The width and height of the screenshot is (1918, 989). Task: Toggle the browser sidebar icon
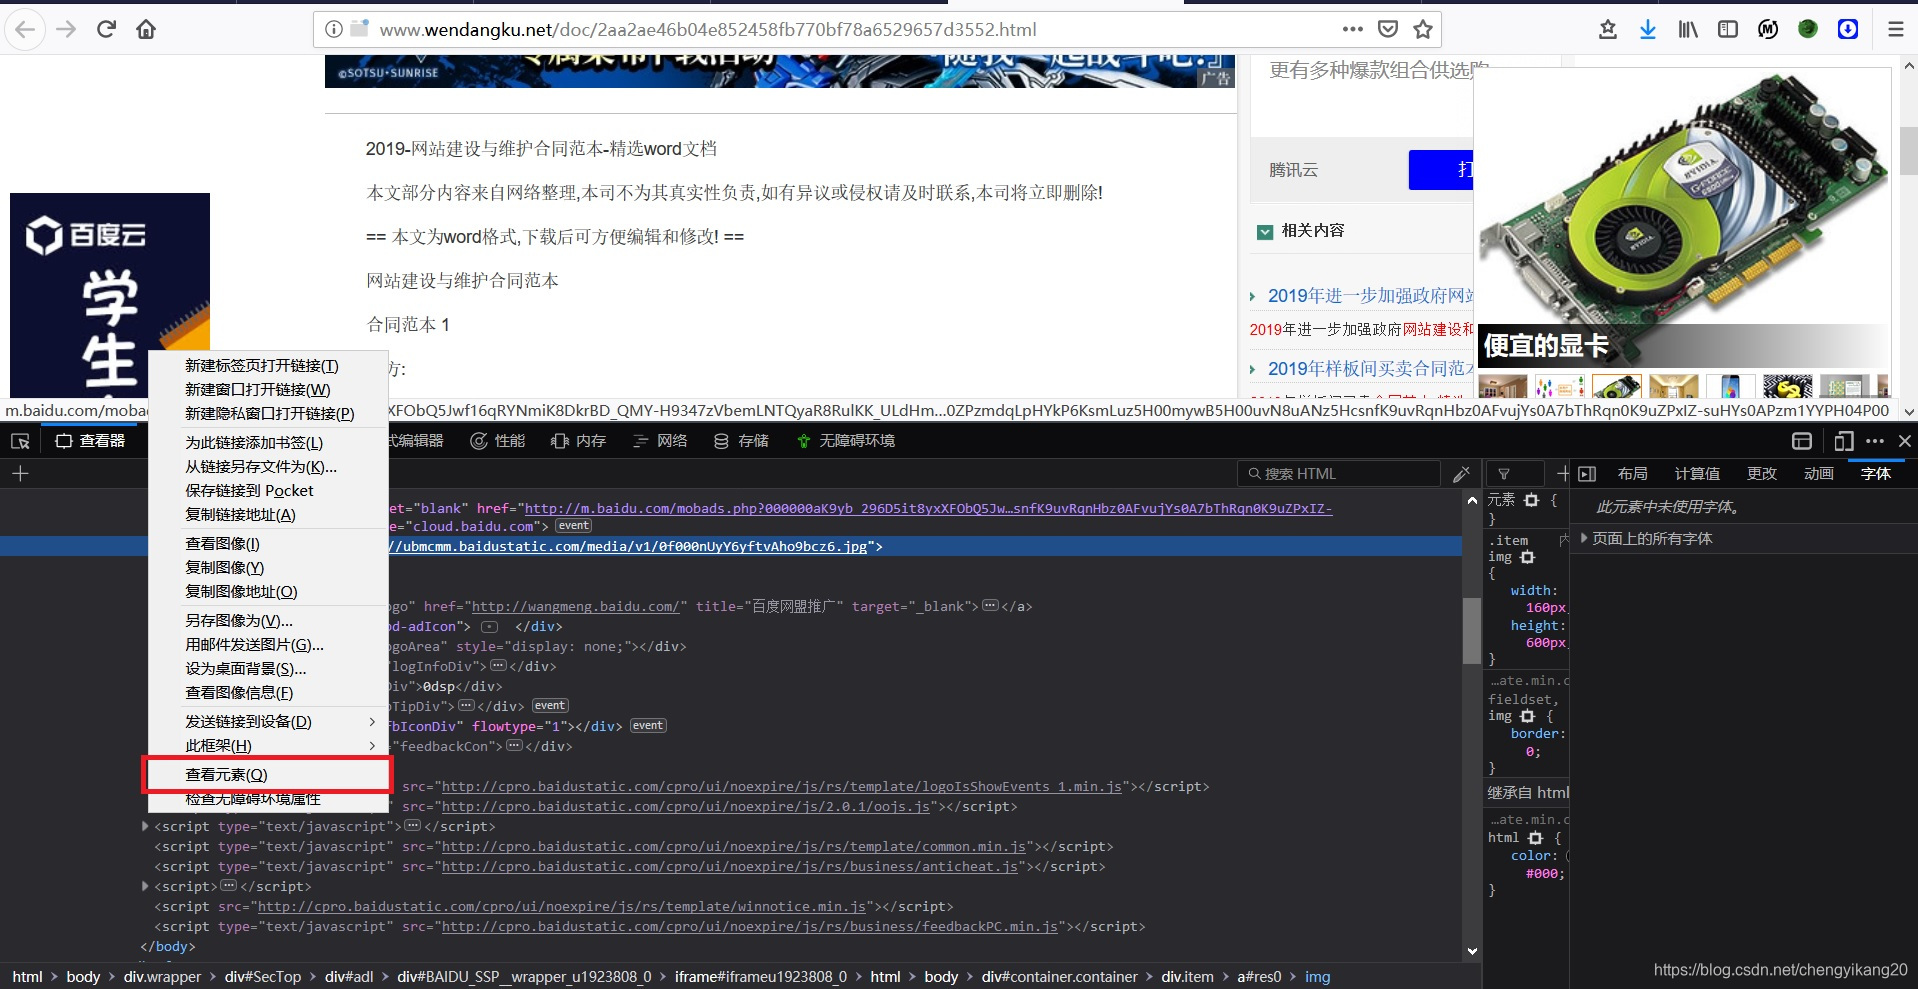[x=1728, y=29]
